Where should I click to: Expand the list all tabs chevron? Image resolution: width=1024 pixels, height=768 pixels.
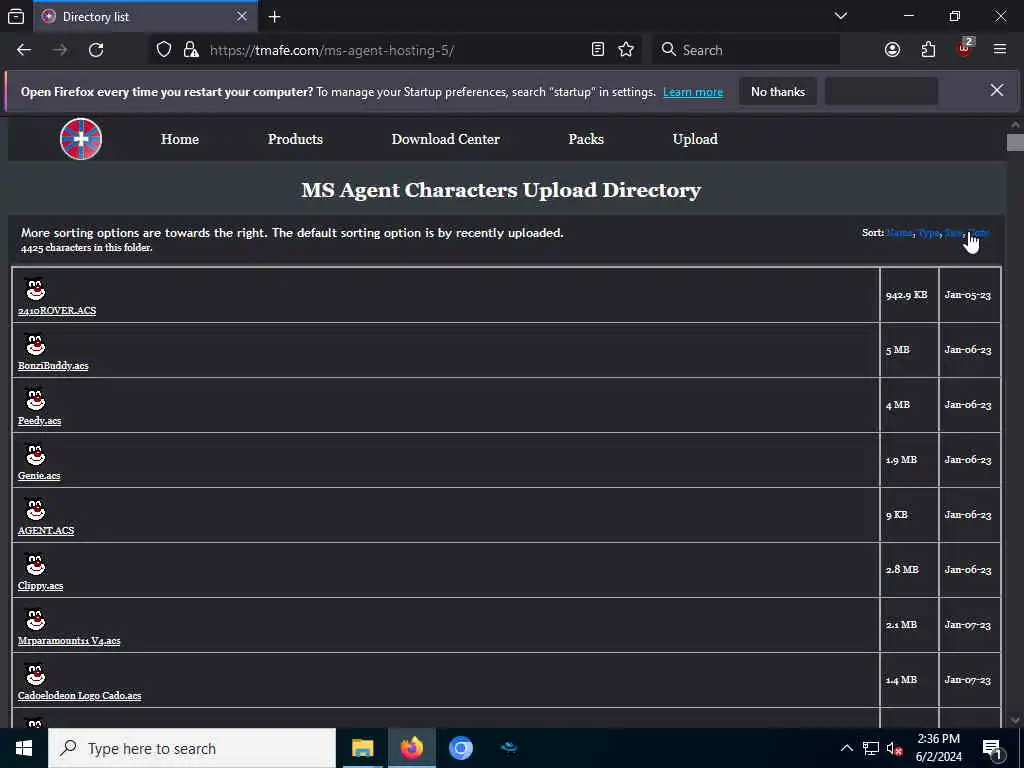pos(841,16)
